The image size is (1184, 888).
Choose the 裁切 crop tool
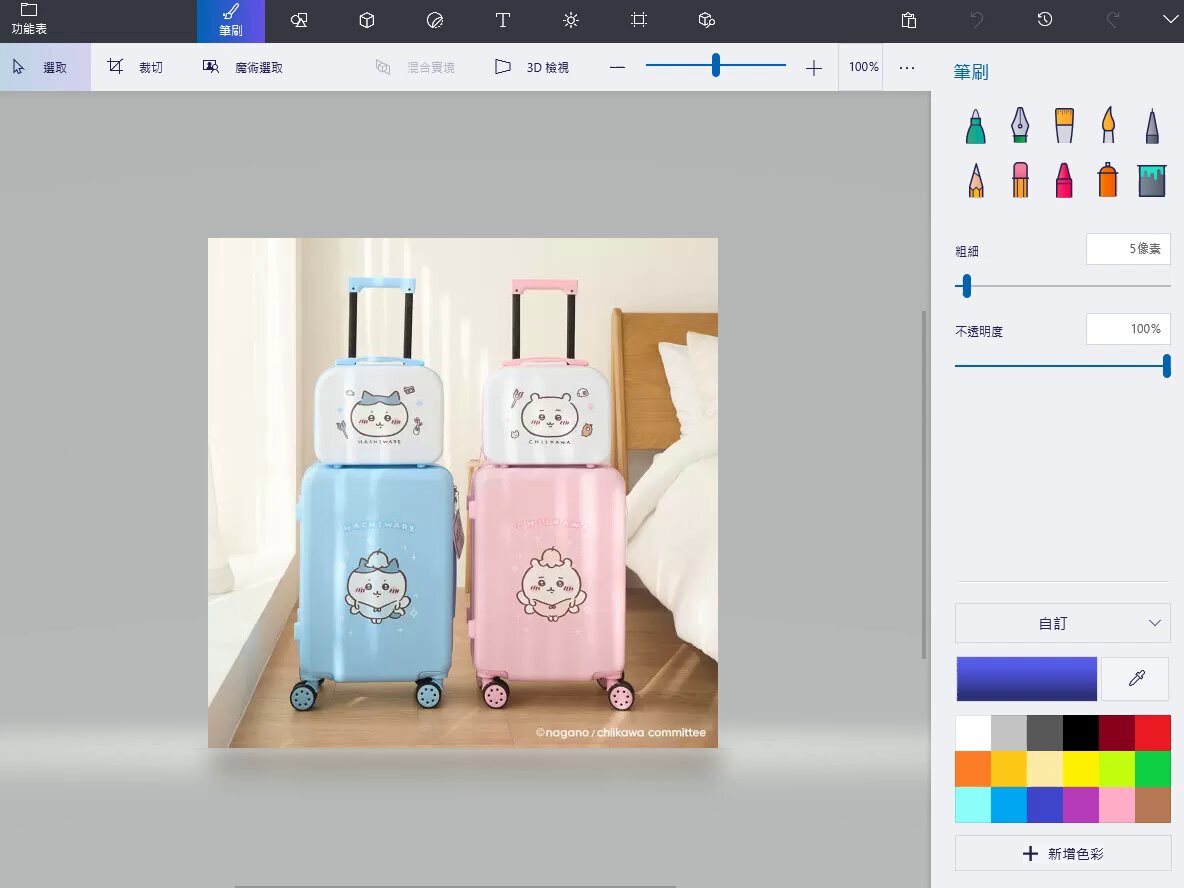[135, 67]
